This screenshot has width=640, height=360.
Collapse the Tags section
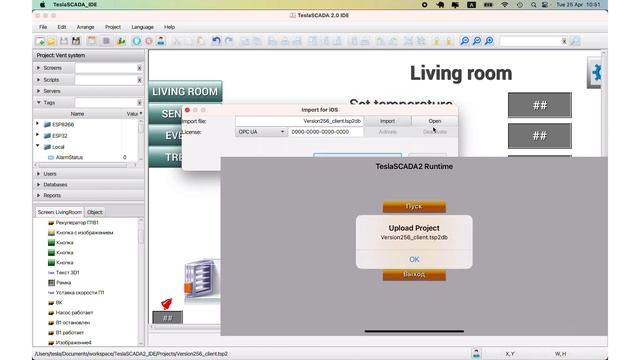pyautogui.click(x=39, y=102)
